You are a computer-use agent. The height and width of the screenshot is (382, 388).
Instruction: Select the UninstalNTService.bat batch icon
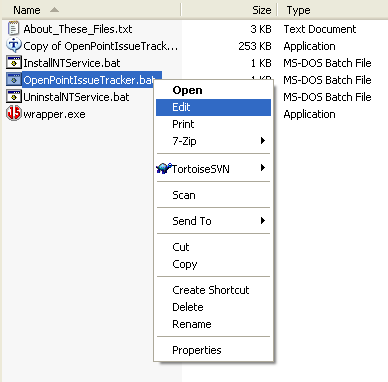point(14,97)
